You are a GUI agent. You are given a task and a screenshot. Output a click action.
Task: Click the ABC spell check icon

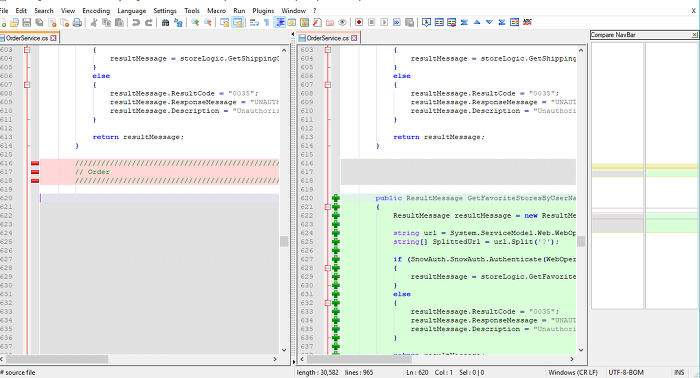coord(527,22)
